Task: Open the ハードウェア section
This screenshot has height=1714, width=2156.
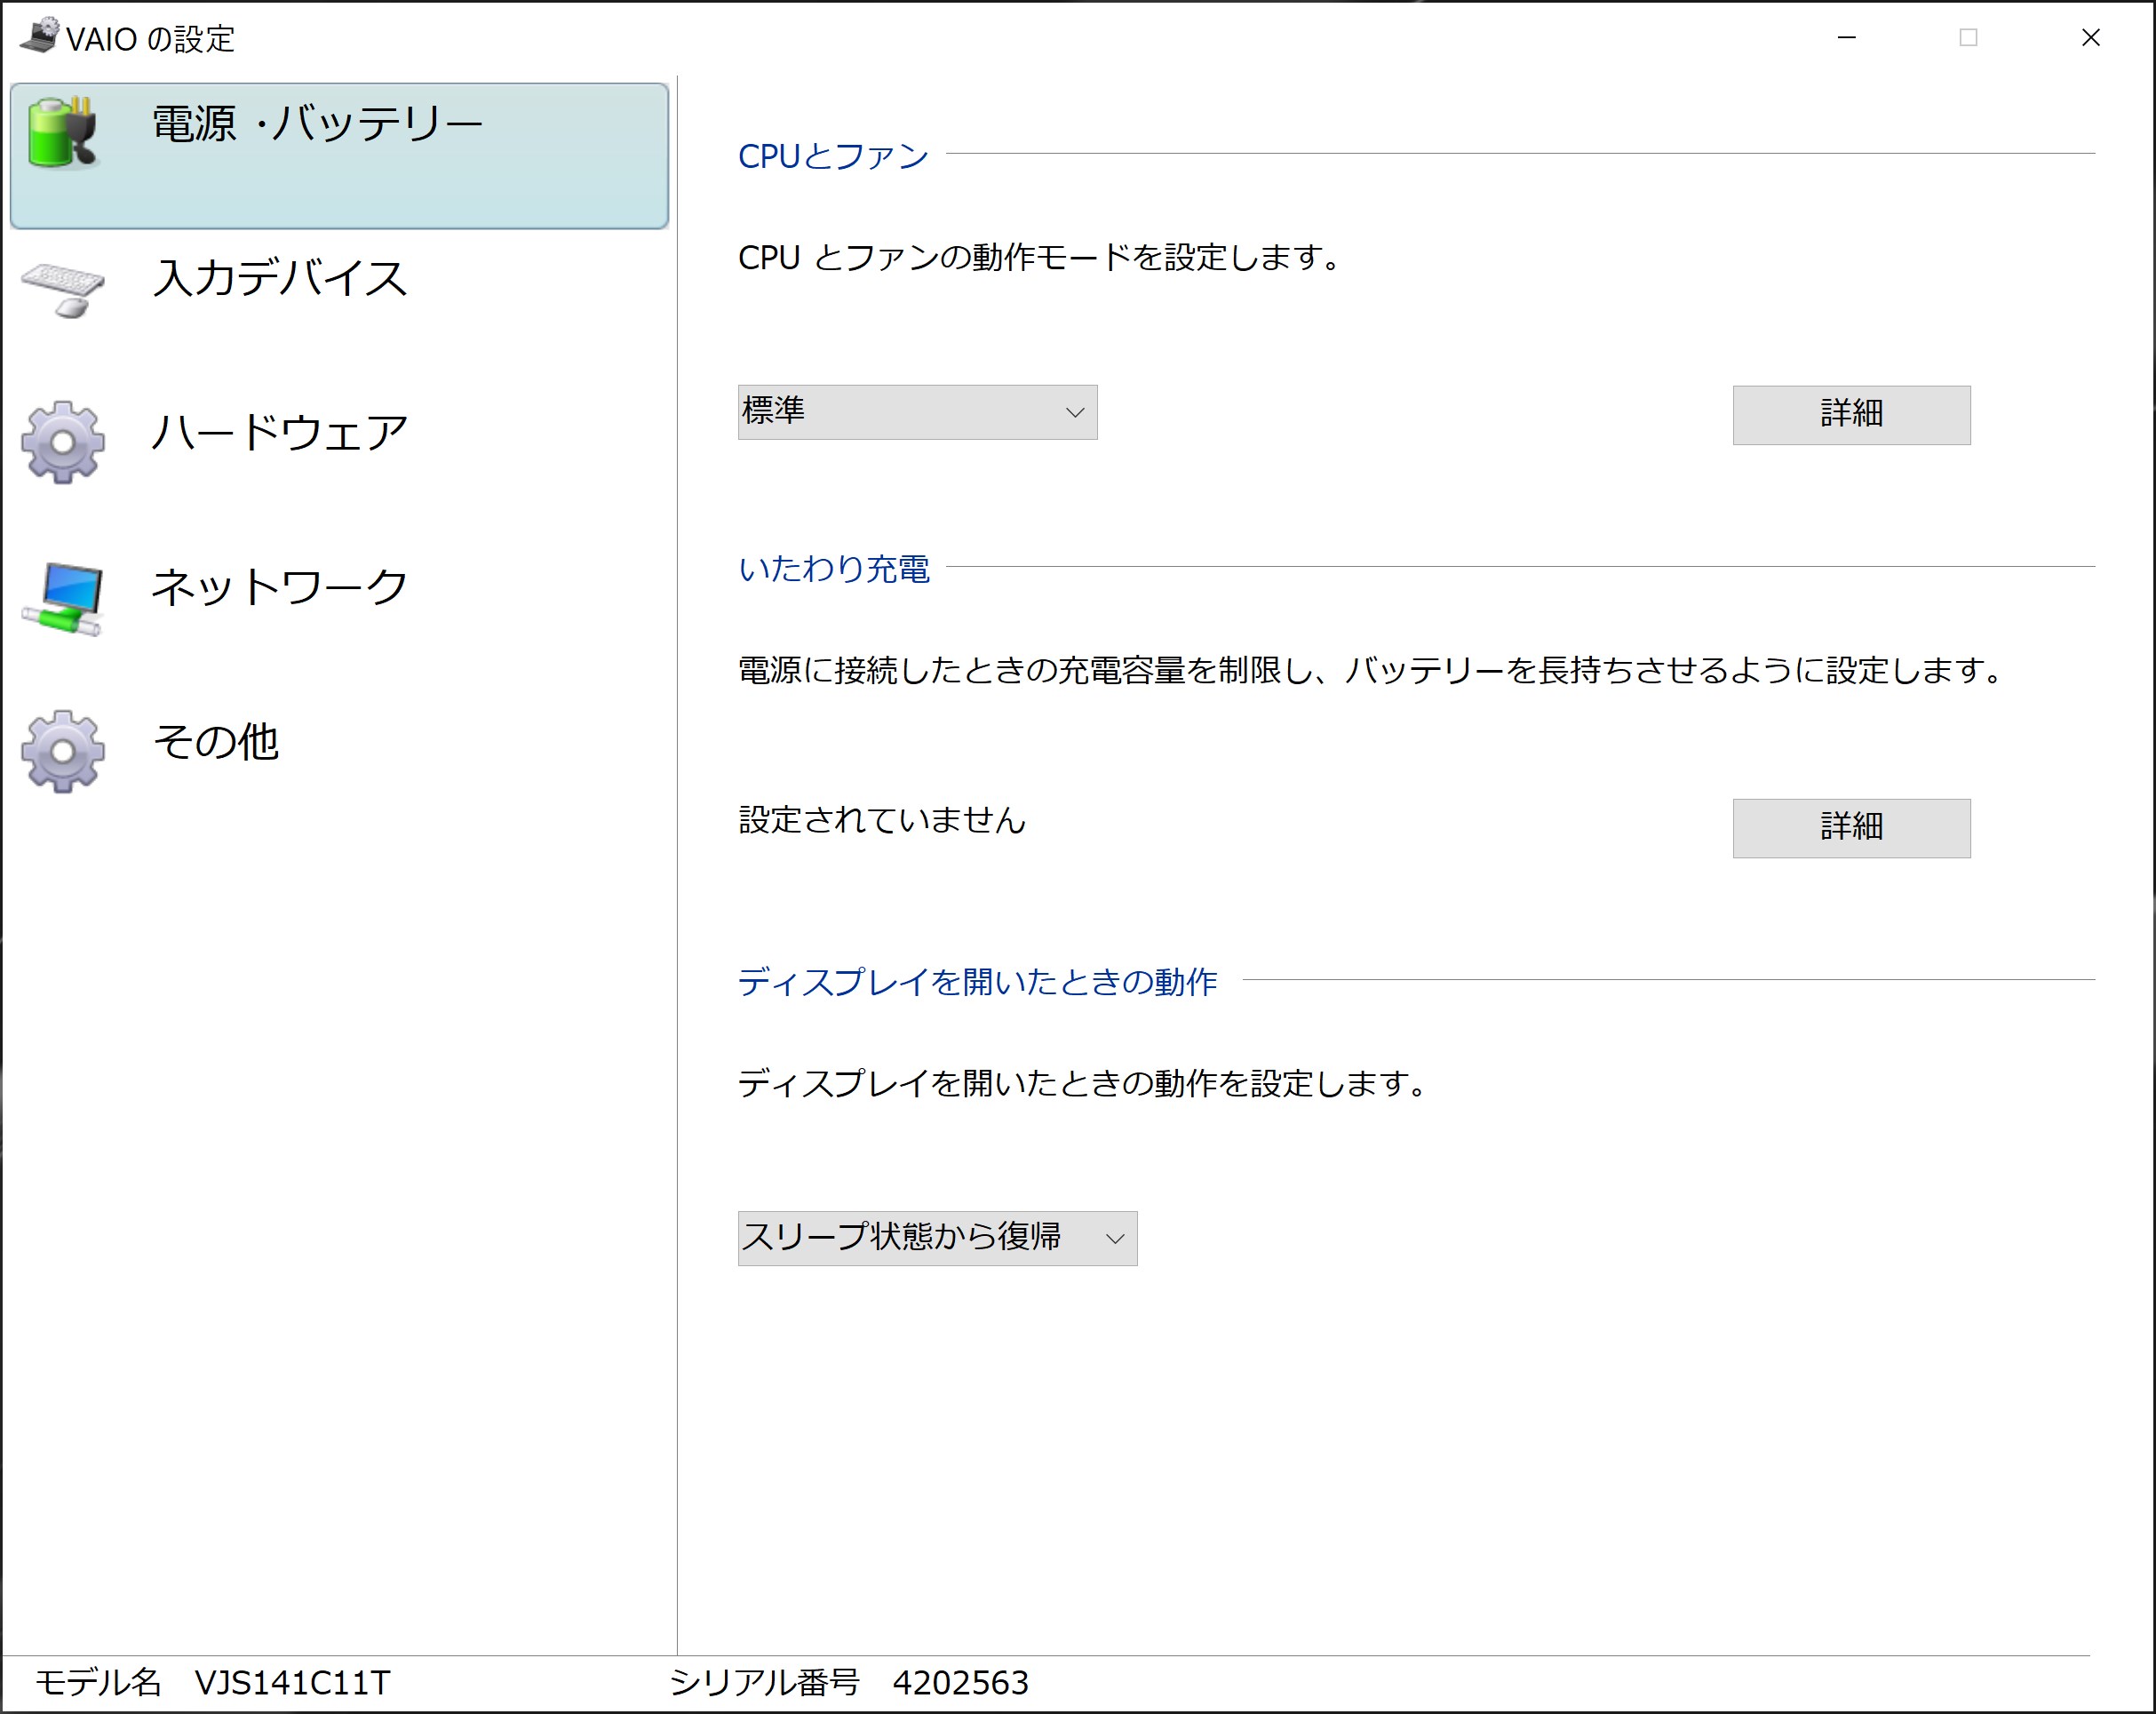Action: click(280, 433)
